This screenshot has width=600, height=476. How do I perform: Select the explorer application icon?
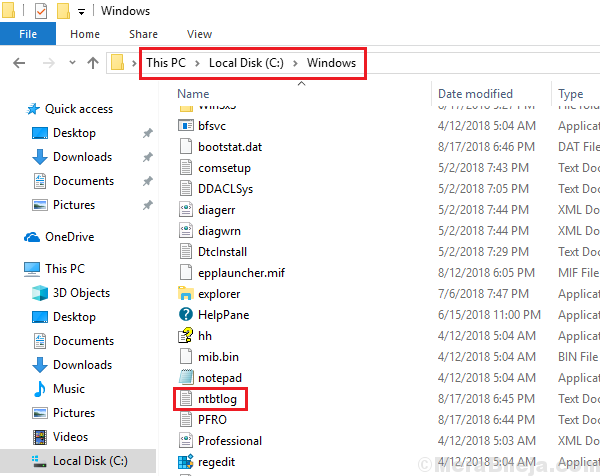[186, 293]
